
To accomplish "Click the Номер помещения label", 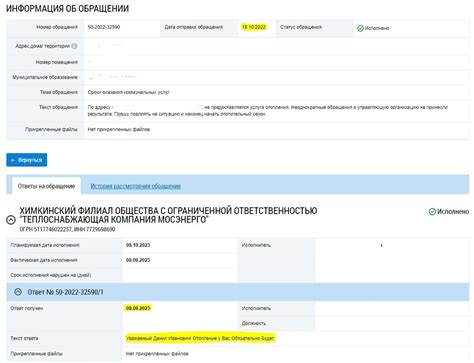I will (57, 62).
